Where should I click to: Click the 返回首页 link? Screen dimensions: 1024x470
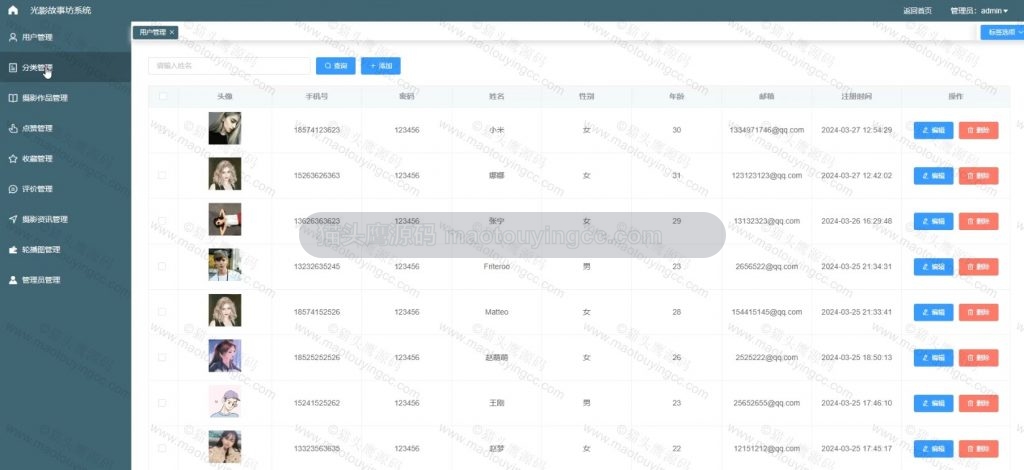[x=917, y=10]
